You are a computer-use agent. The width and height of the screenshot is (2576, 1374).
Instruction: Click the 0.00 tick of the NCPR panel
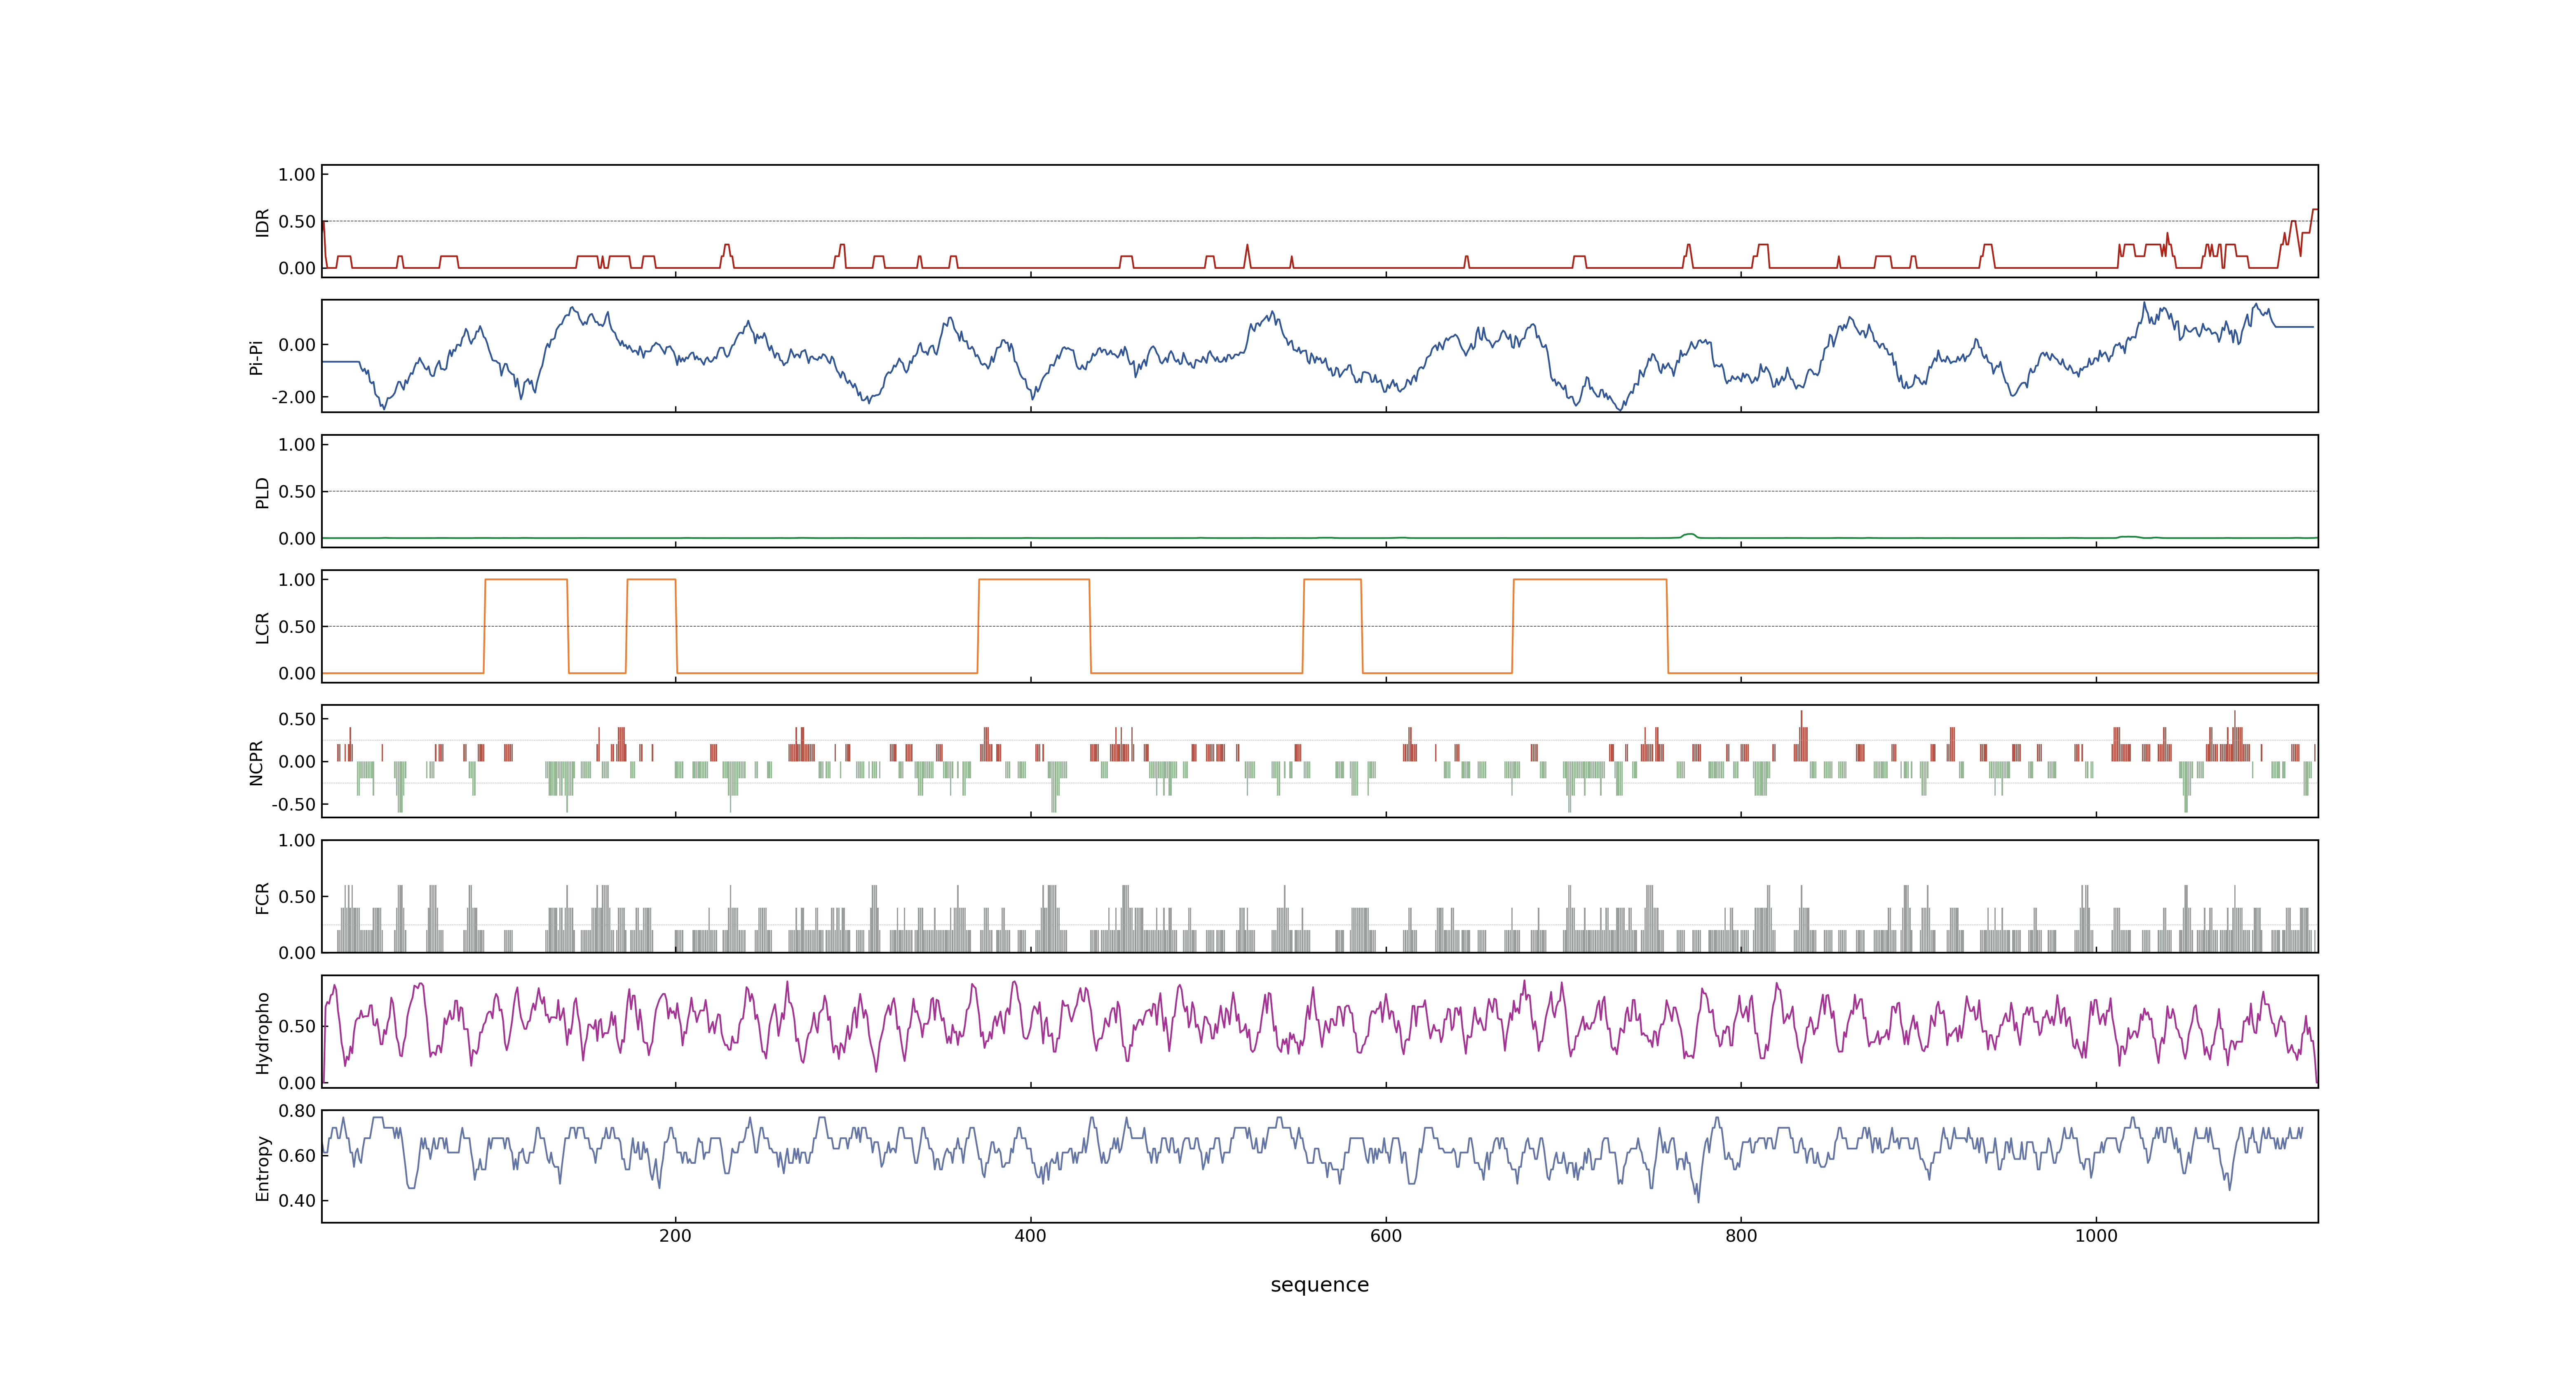point(297,762)
